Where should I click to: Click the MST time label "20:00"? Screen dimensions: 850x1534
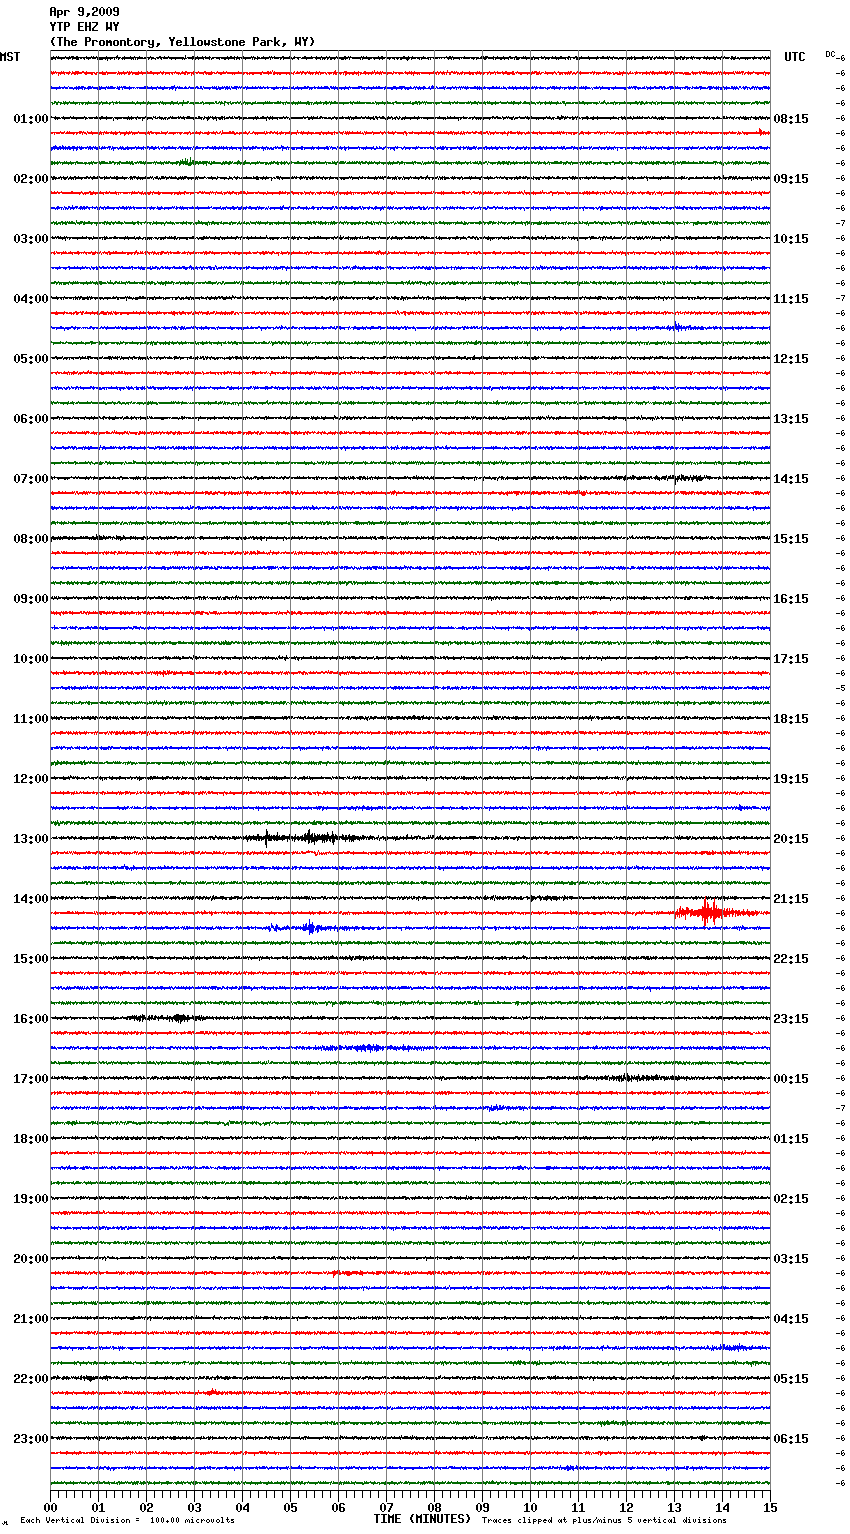(31, 1259)
